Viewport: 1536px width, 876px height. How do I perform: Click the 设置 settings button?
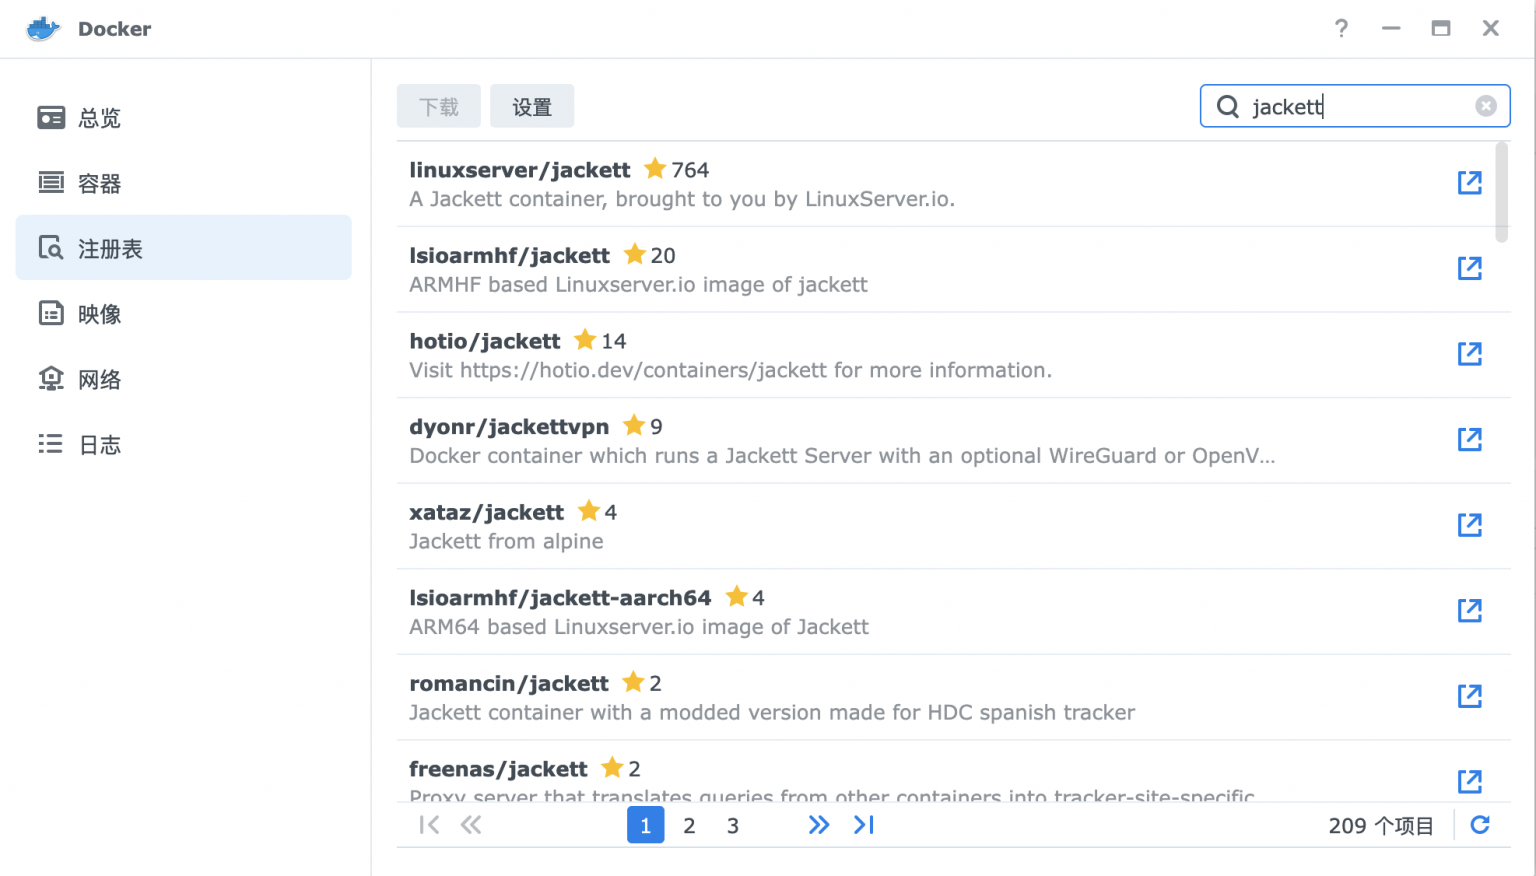click(532, 107)
